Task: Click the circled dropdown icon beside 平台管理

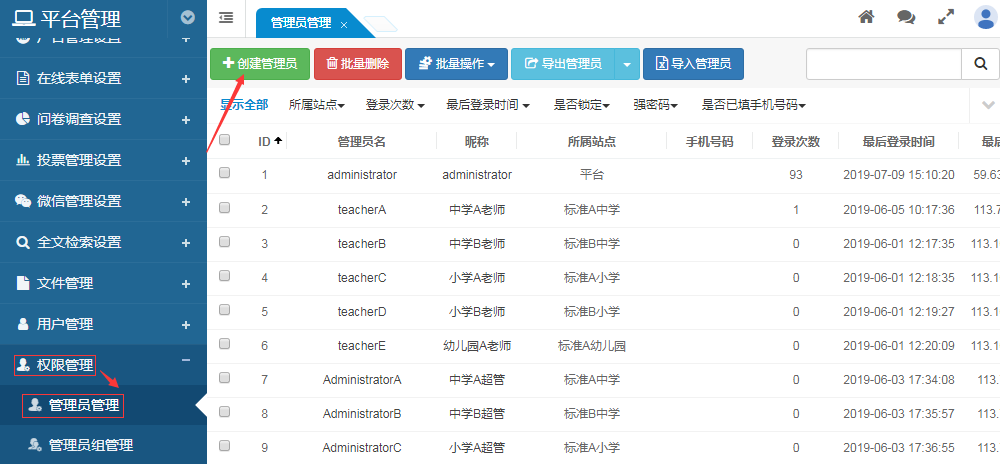Action: click(188, 17)
